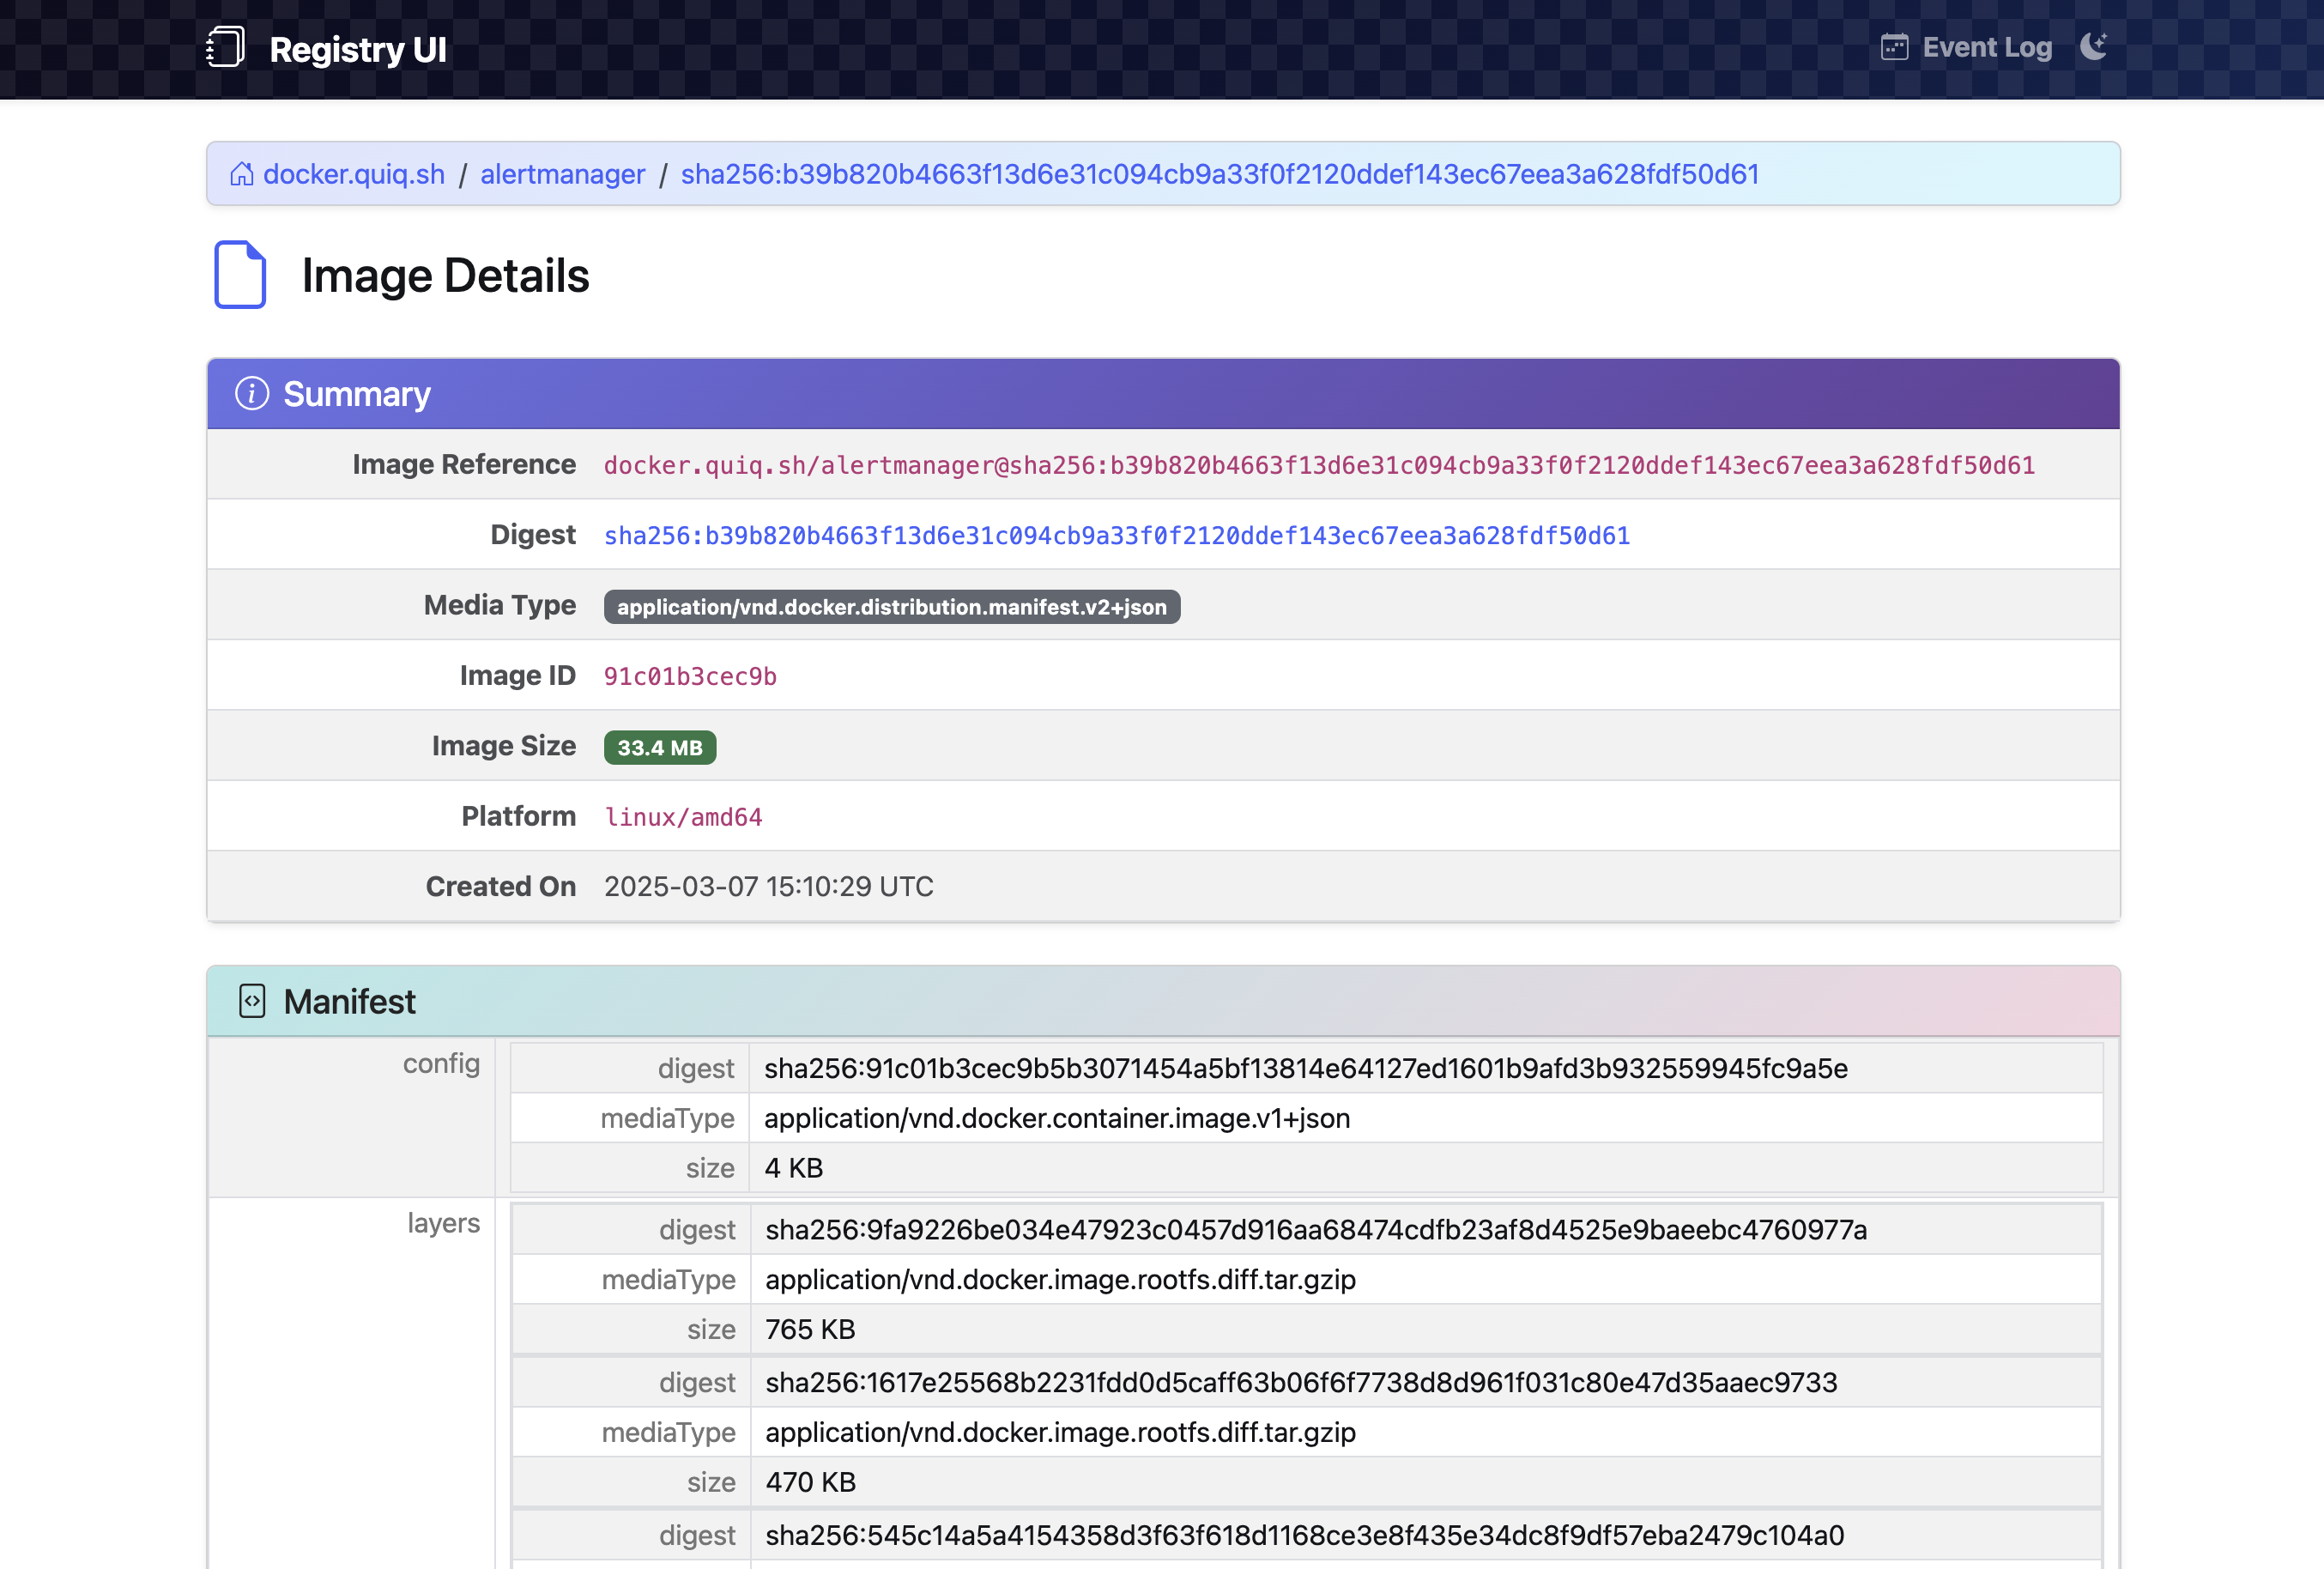
Task: Click the Image ID 91c01b3cec9b
Action: [x=690, y=677]
